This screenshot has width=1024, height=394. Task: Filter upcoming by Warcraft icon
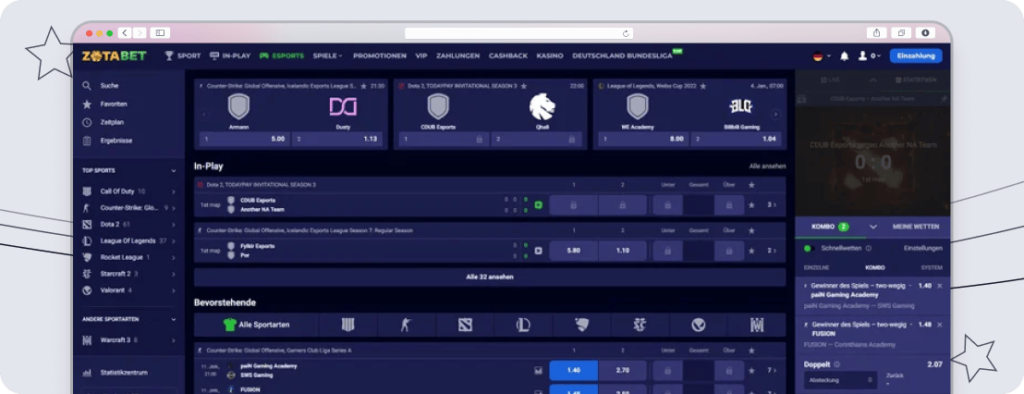coord(757,325)
